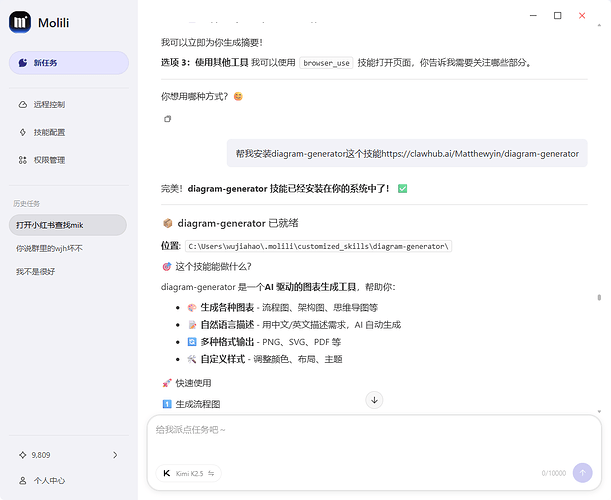Click the customized_skills path code box
Image resolution: width=611 pixels, height=500 pixels.
[x=318, y=246]
